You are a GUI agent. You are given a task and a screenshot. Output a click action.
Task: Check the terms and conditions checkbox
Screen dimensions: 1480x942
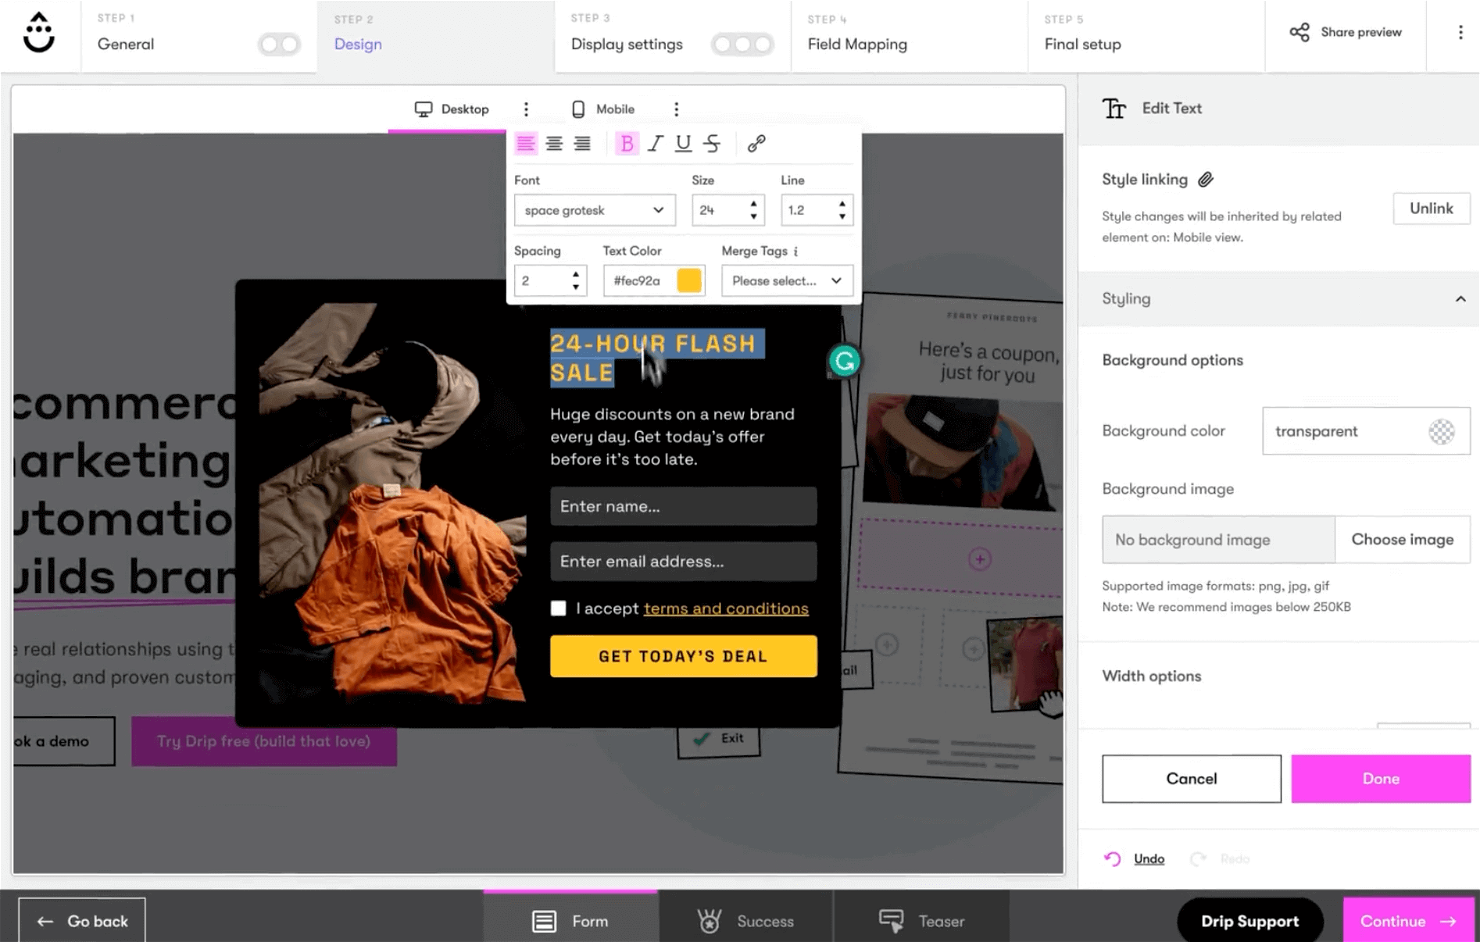[x=558, y=608]
